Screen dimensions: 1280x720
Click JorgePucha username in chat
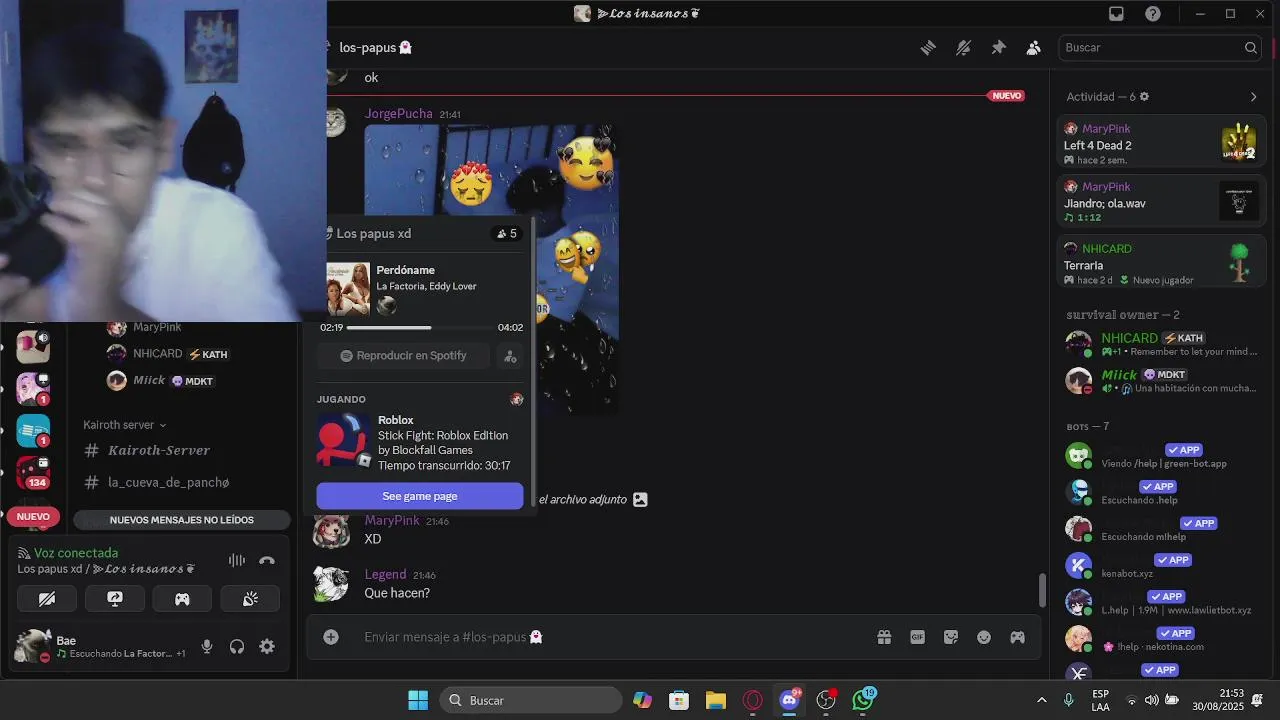click(x=398, y=114)
